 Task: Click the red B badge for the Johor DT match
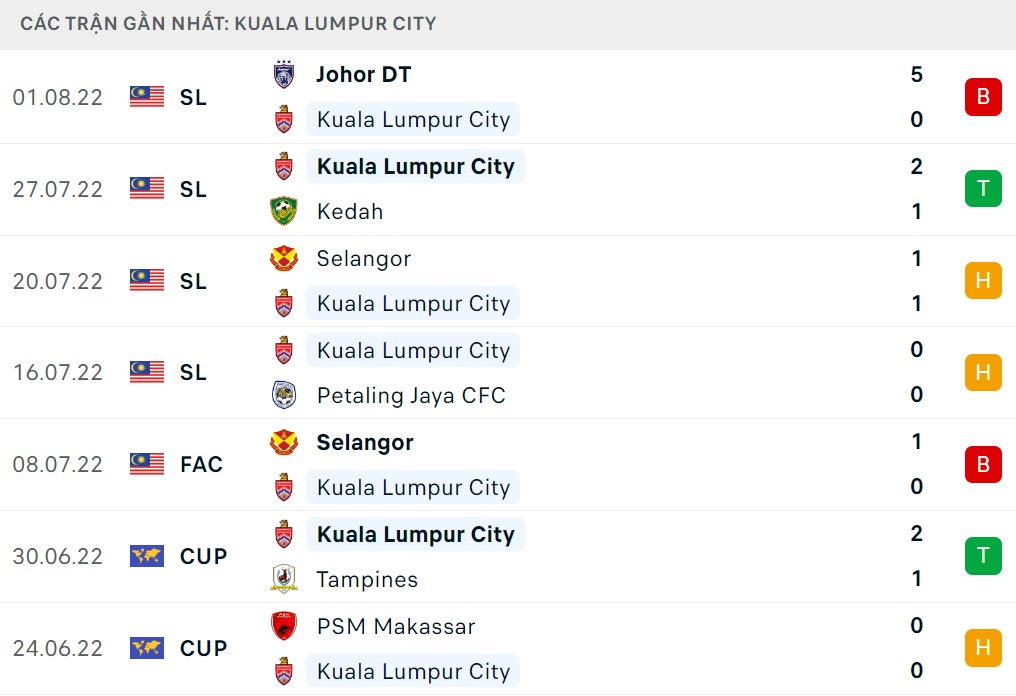982,97
